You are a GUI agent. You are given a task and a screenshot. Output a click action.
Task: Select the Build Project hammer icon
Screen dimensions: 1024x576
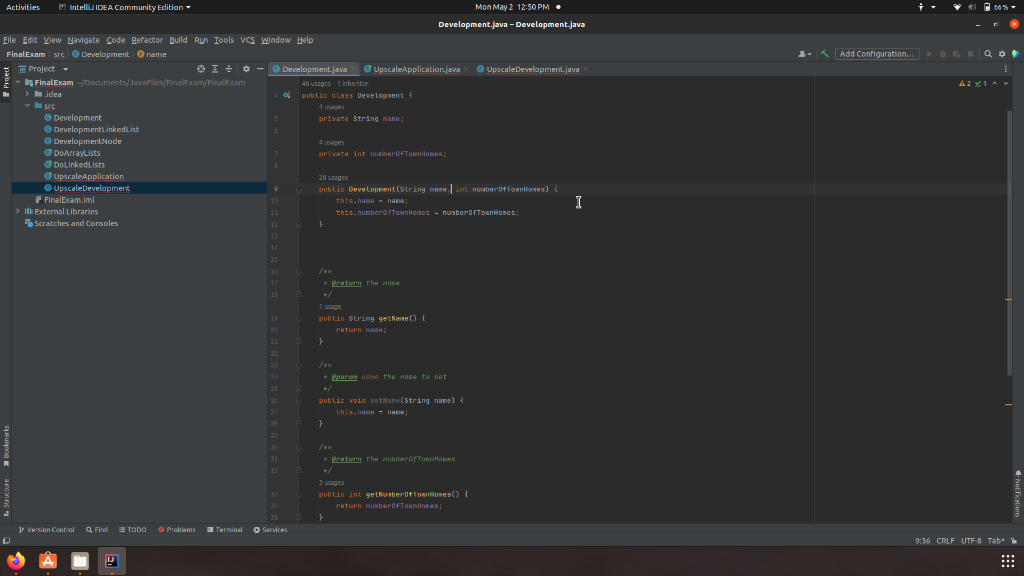coord(824,53)
